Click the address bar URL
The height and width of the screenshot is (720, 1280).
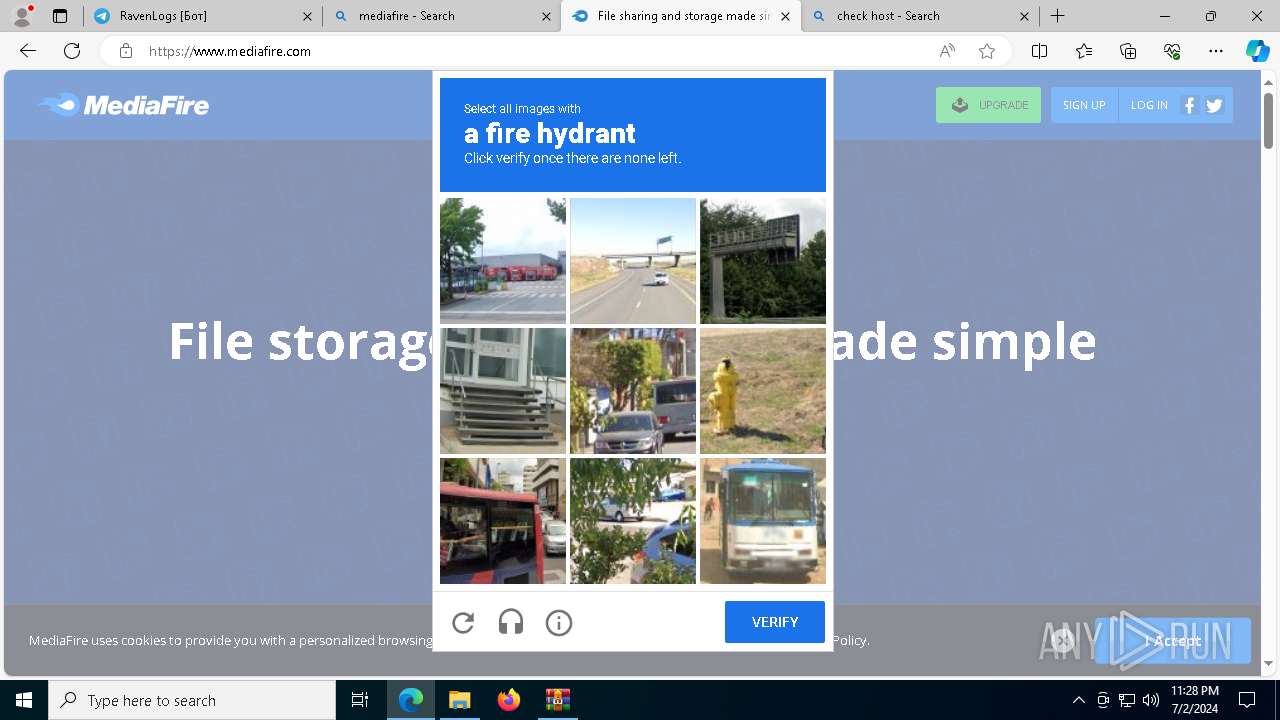tap(230, 51)
